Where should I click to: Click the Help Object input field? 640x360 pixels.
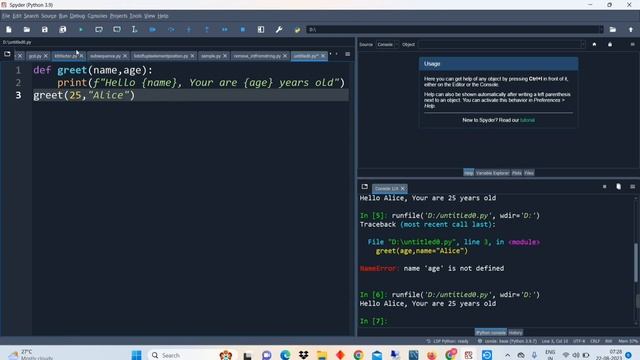[x=499, y=44]
